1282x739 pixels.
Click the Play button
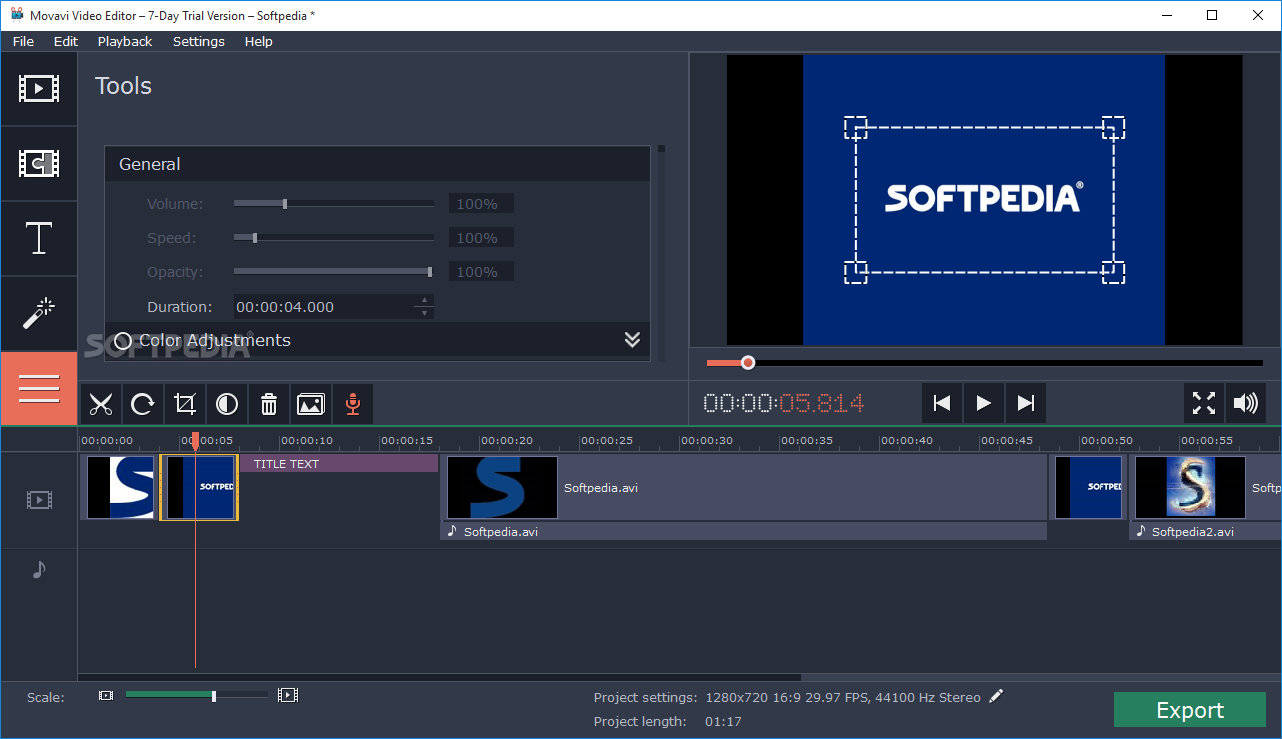point(984,403)
